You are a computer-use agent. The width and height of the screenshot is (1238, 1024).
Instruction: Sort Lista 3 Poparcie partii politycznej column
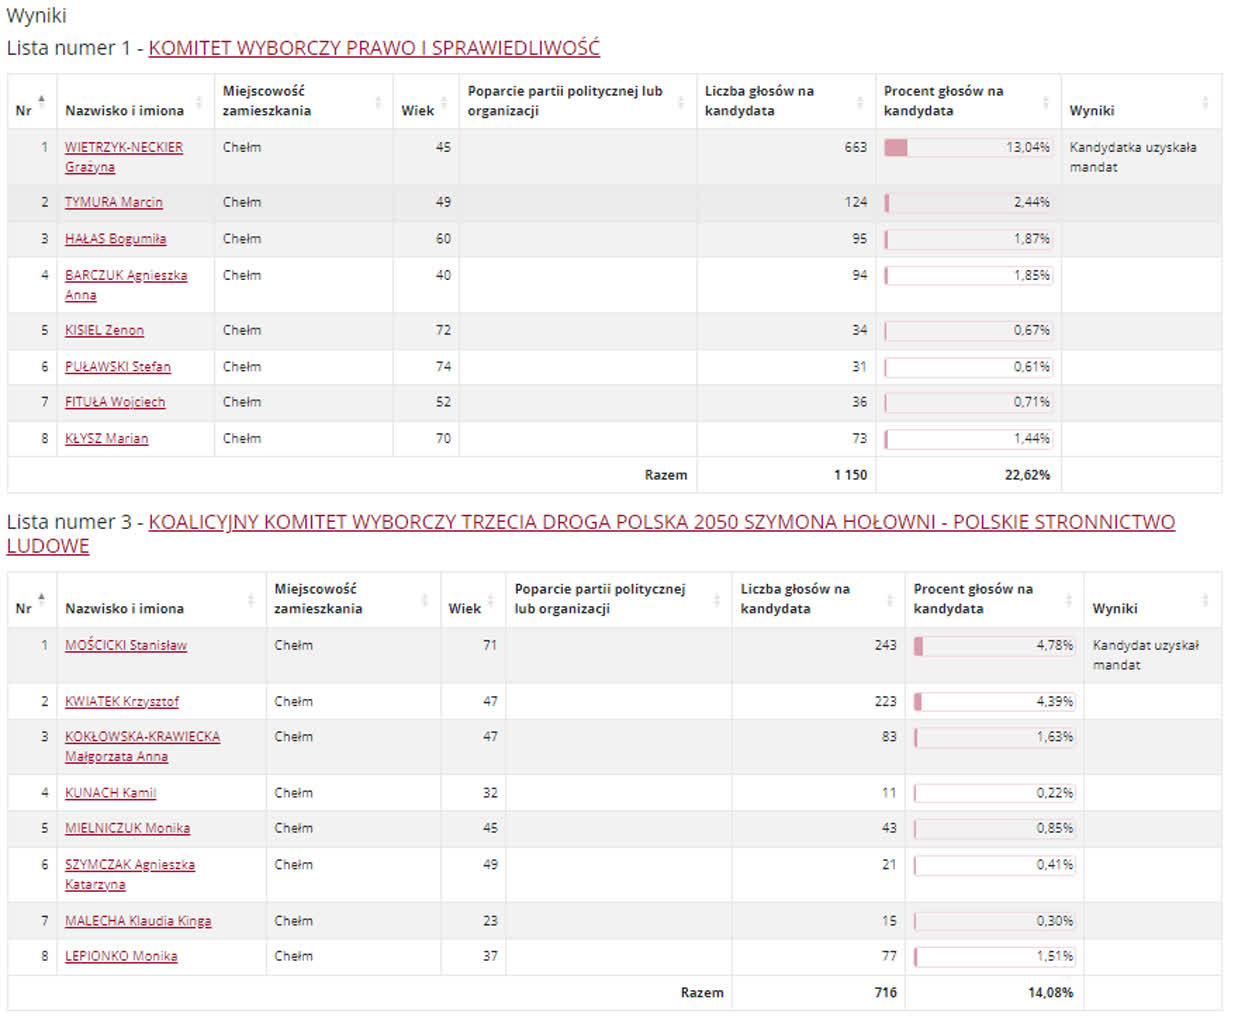point(716,599)
